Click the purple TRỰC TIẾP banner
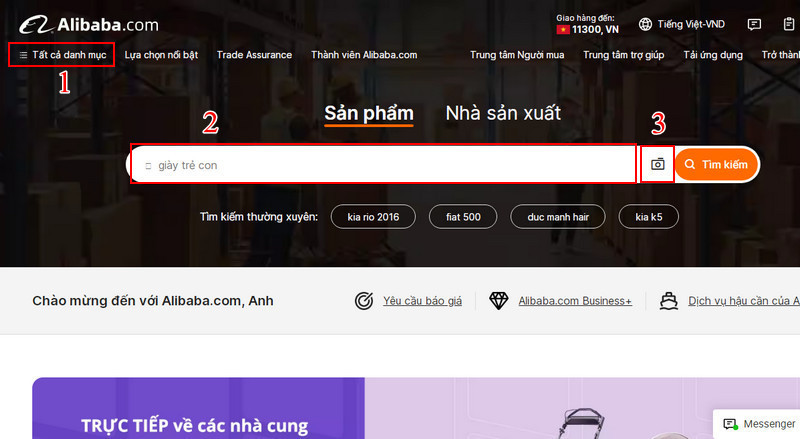Viewport: 800px width, 439px height. click(x=198, y=408)
